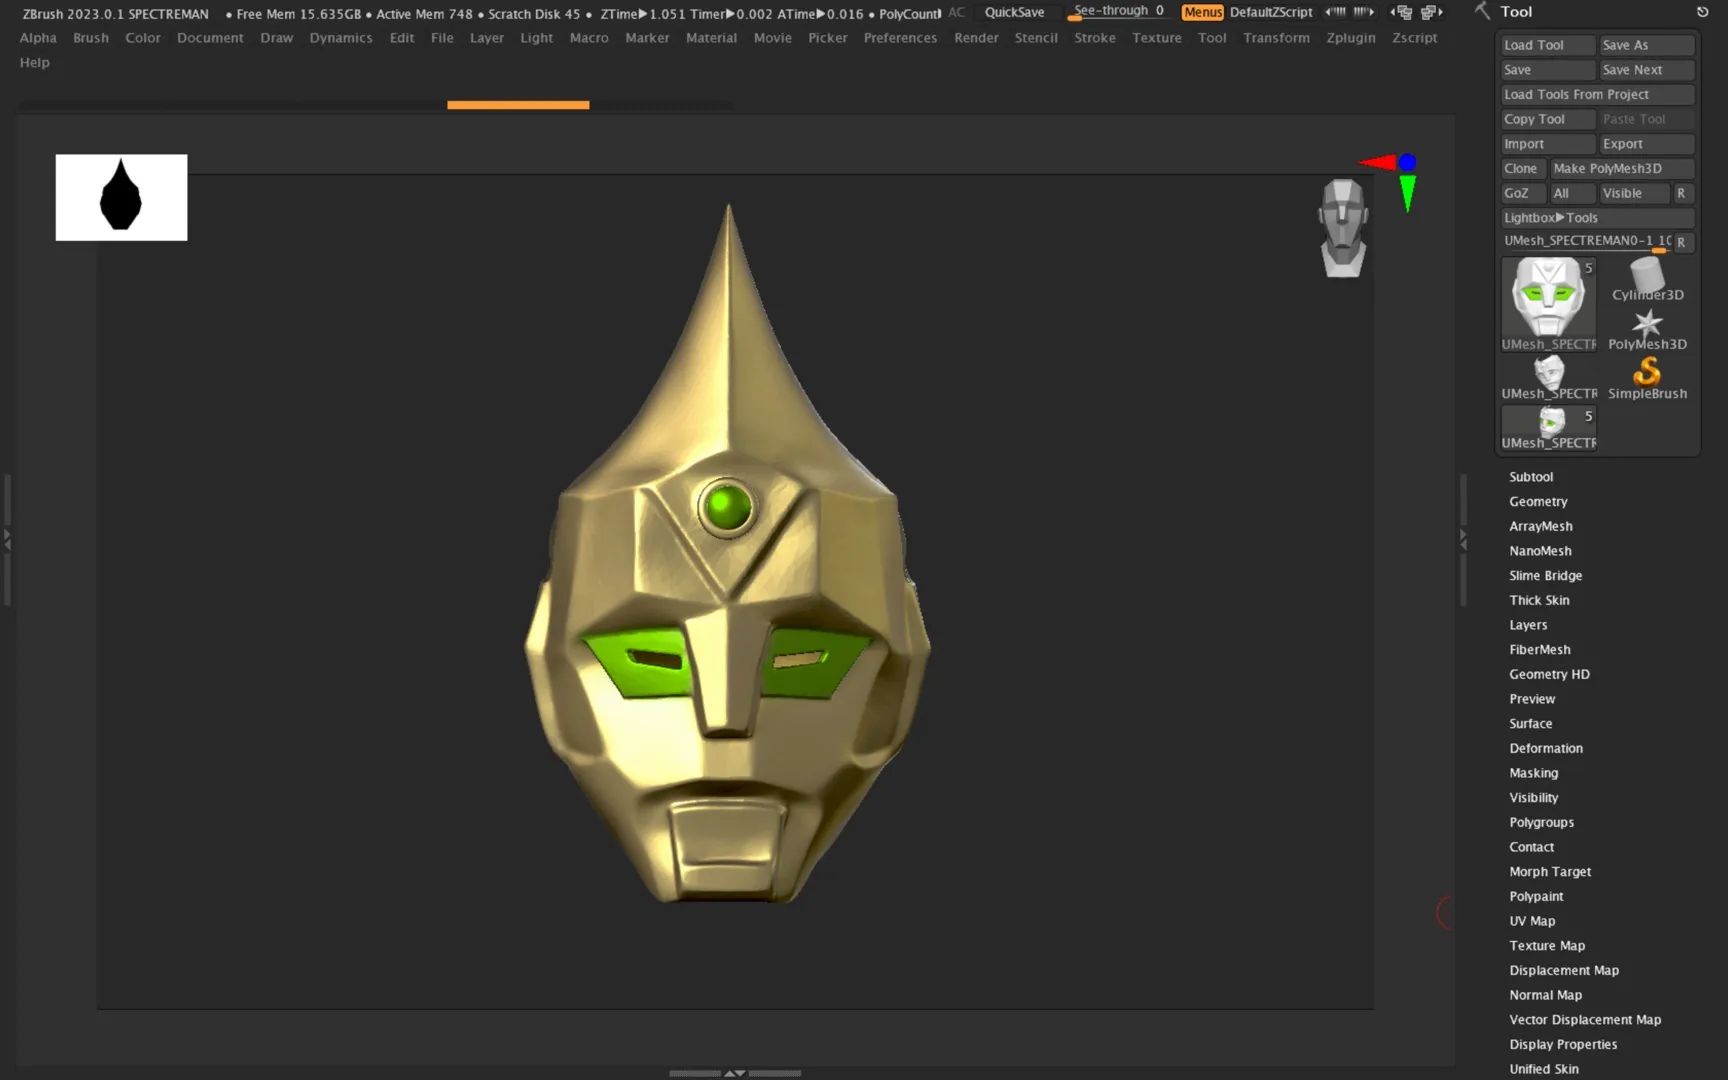Screen dimensions: 1728x1080
Task: Select the PolyMesh3D star tool
Action: tap(1647, 326)
